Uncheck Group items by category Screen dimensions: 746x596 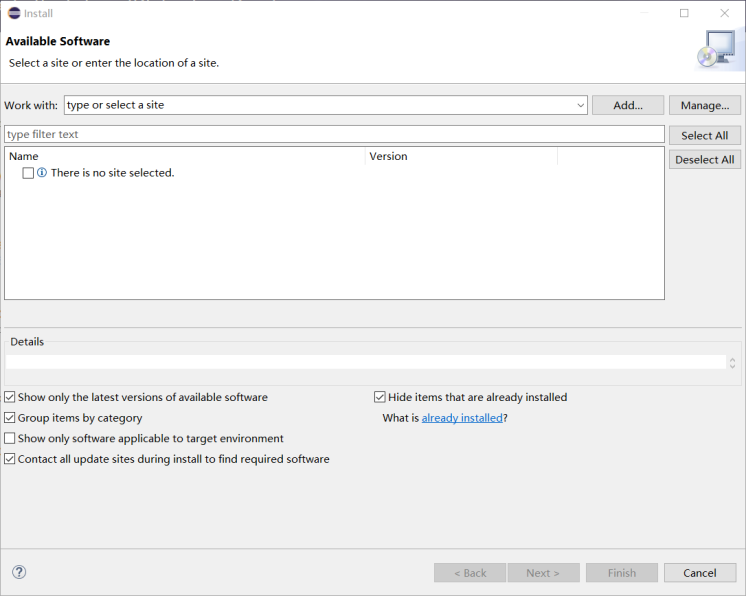click(10, 418)
